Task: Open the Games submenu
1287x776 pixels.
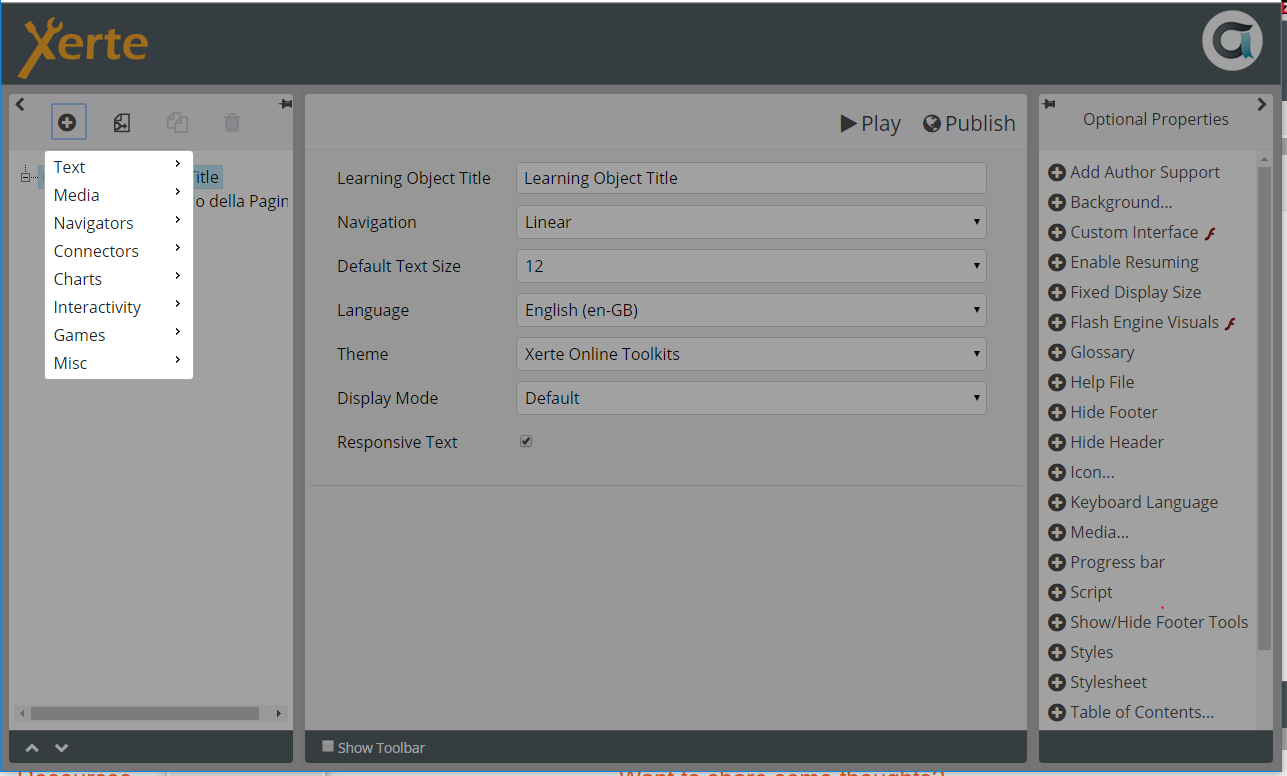Action: click(x=118, y=335)
